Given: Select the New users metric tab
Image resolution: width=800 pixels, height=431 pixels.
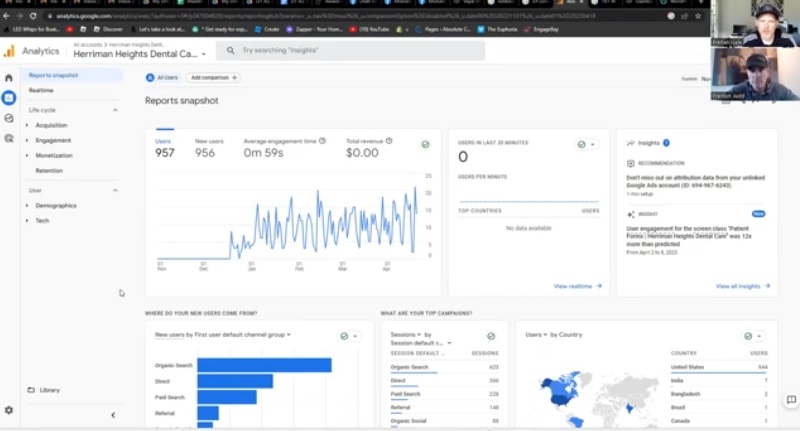Looking at the screenshot, I should tap(209, 148).
